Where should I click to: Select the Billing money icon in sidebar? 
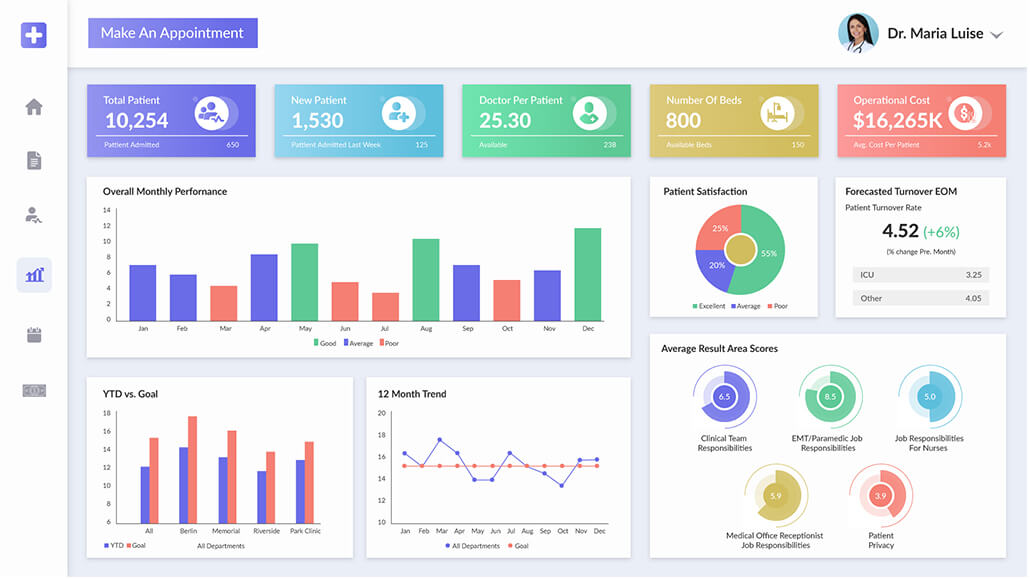[33, 391]
